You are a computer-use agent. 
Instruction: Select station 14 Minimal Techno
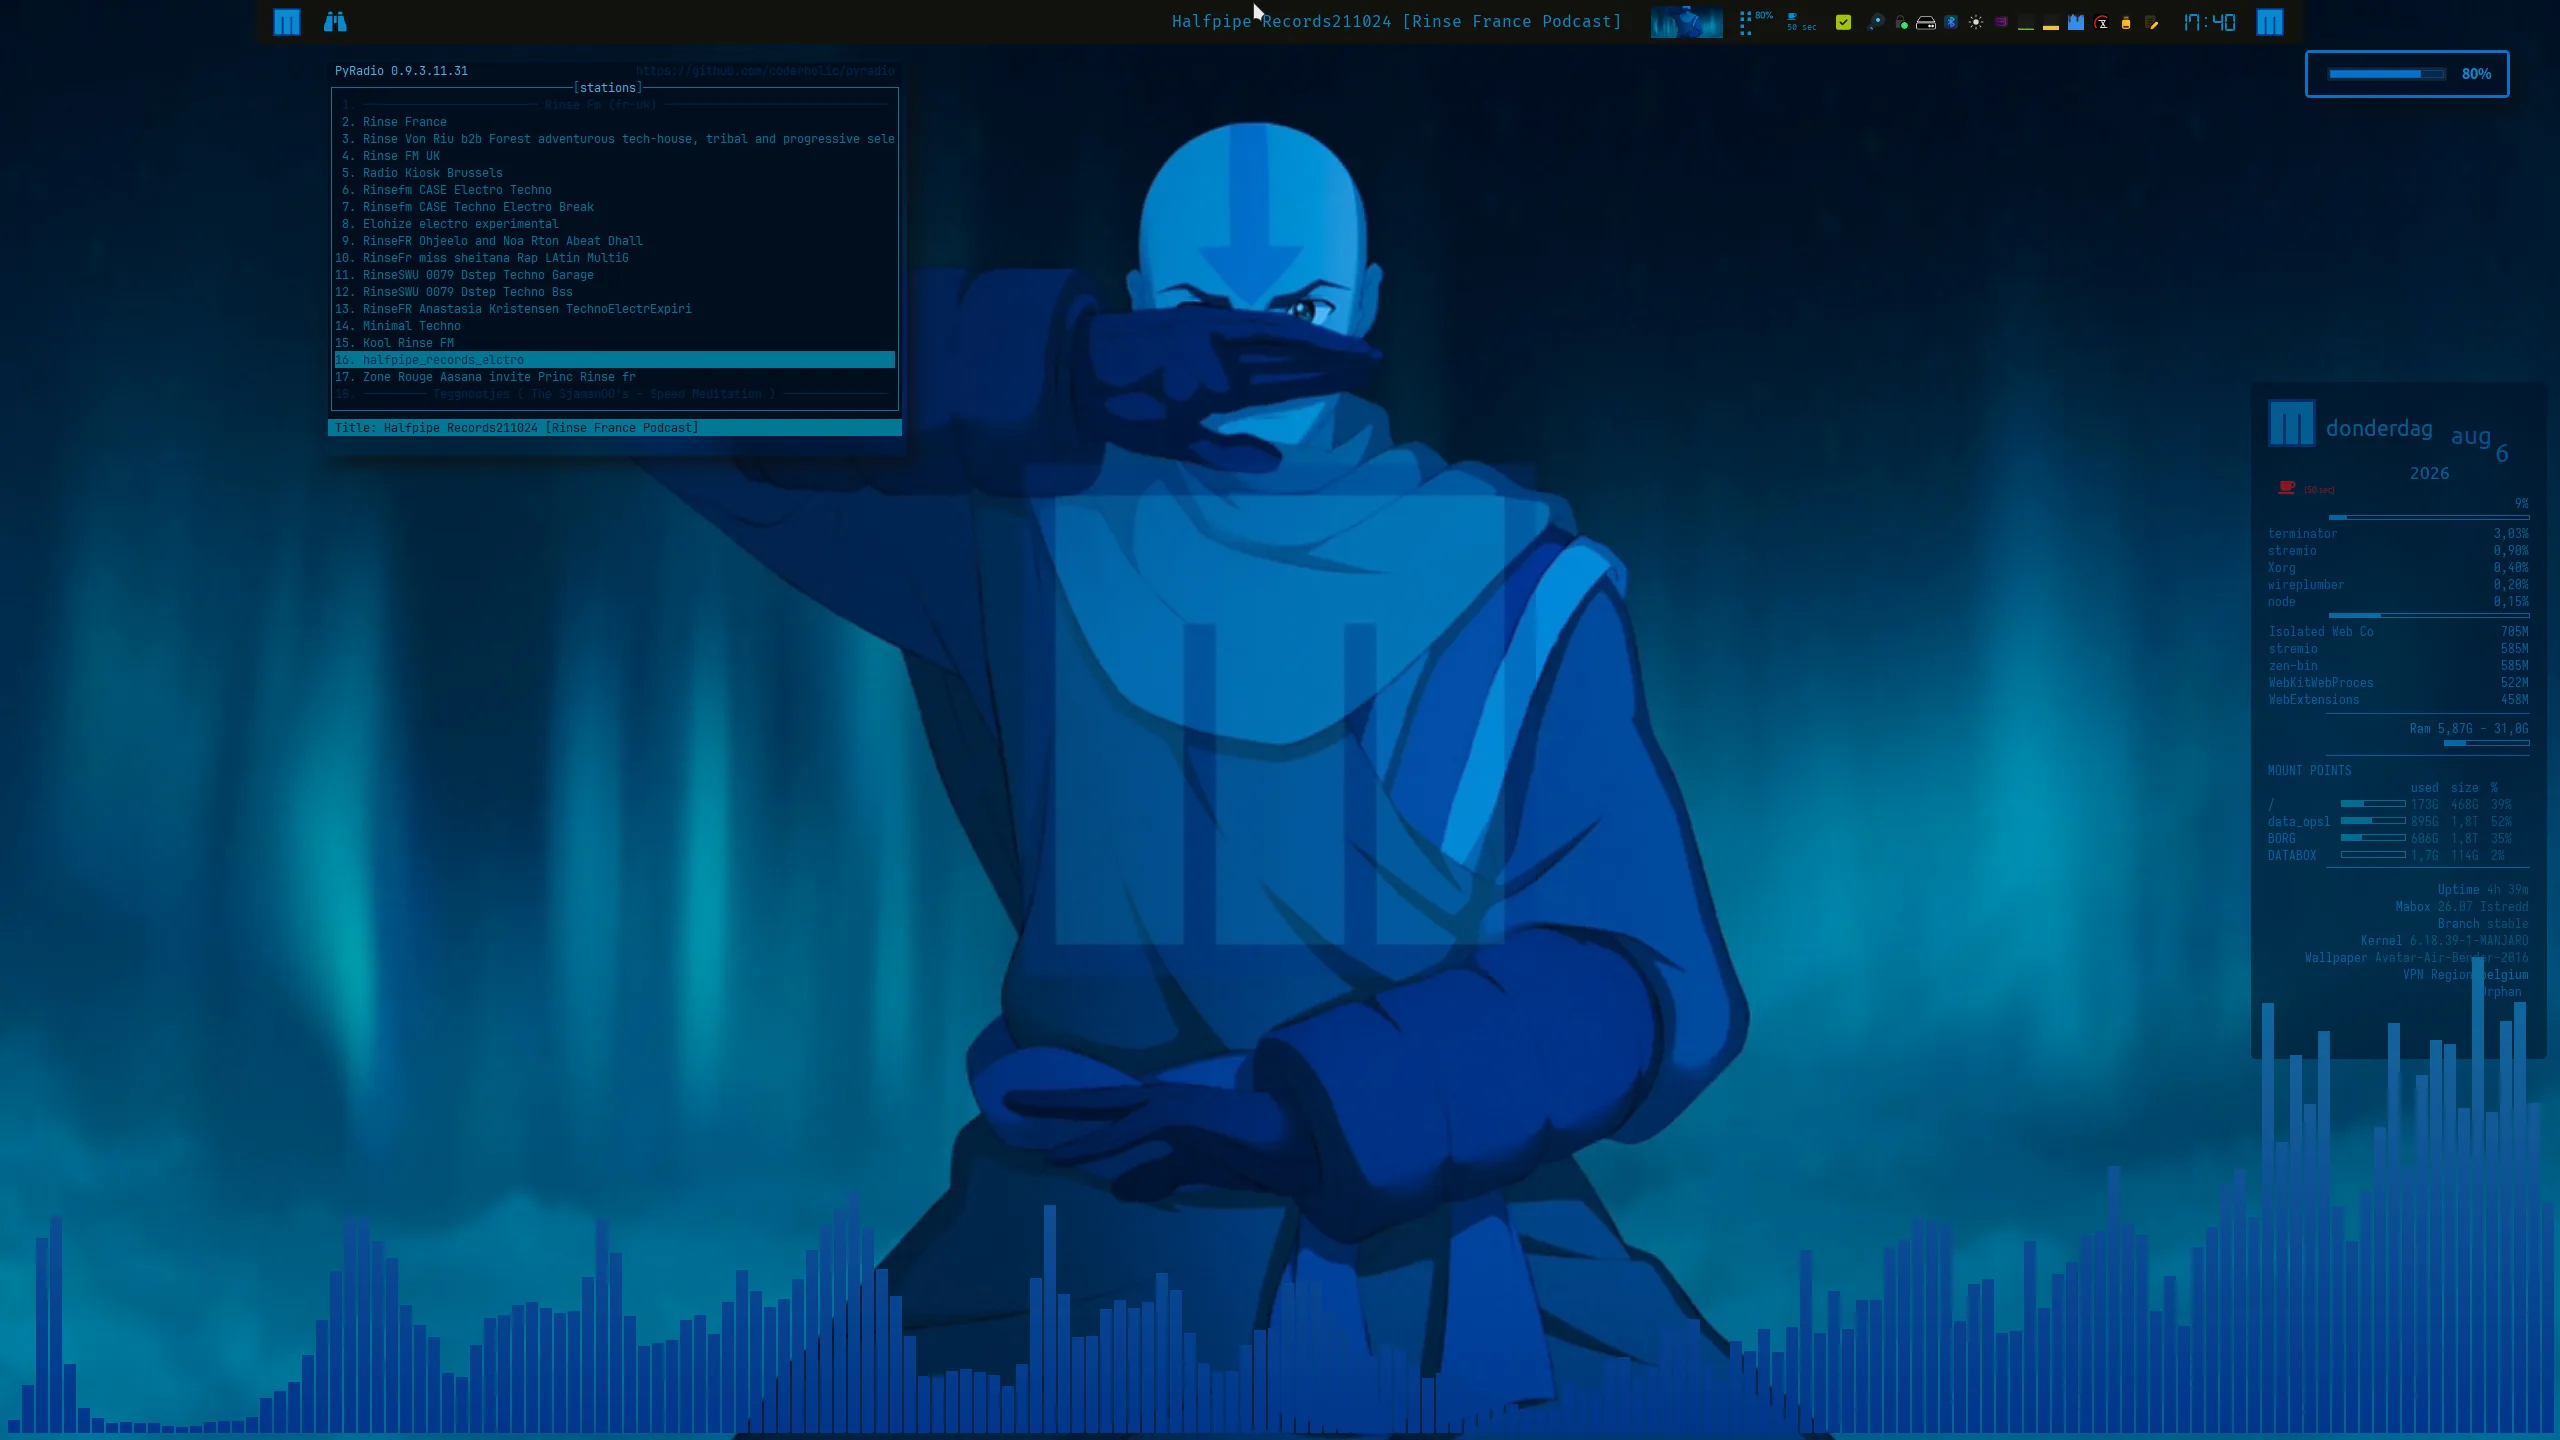pos(615,326)
